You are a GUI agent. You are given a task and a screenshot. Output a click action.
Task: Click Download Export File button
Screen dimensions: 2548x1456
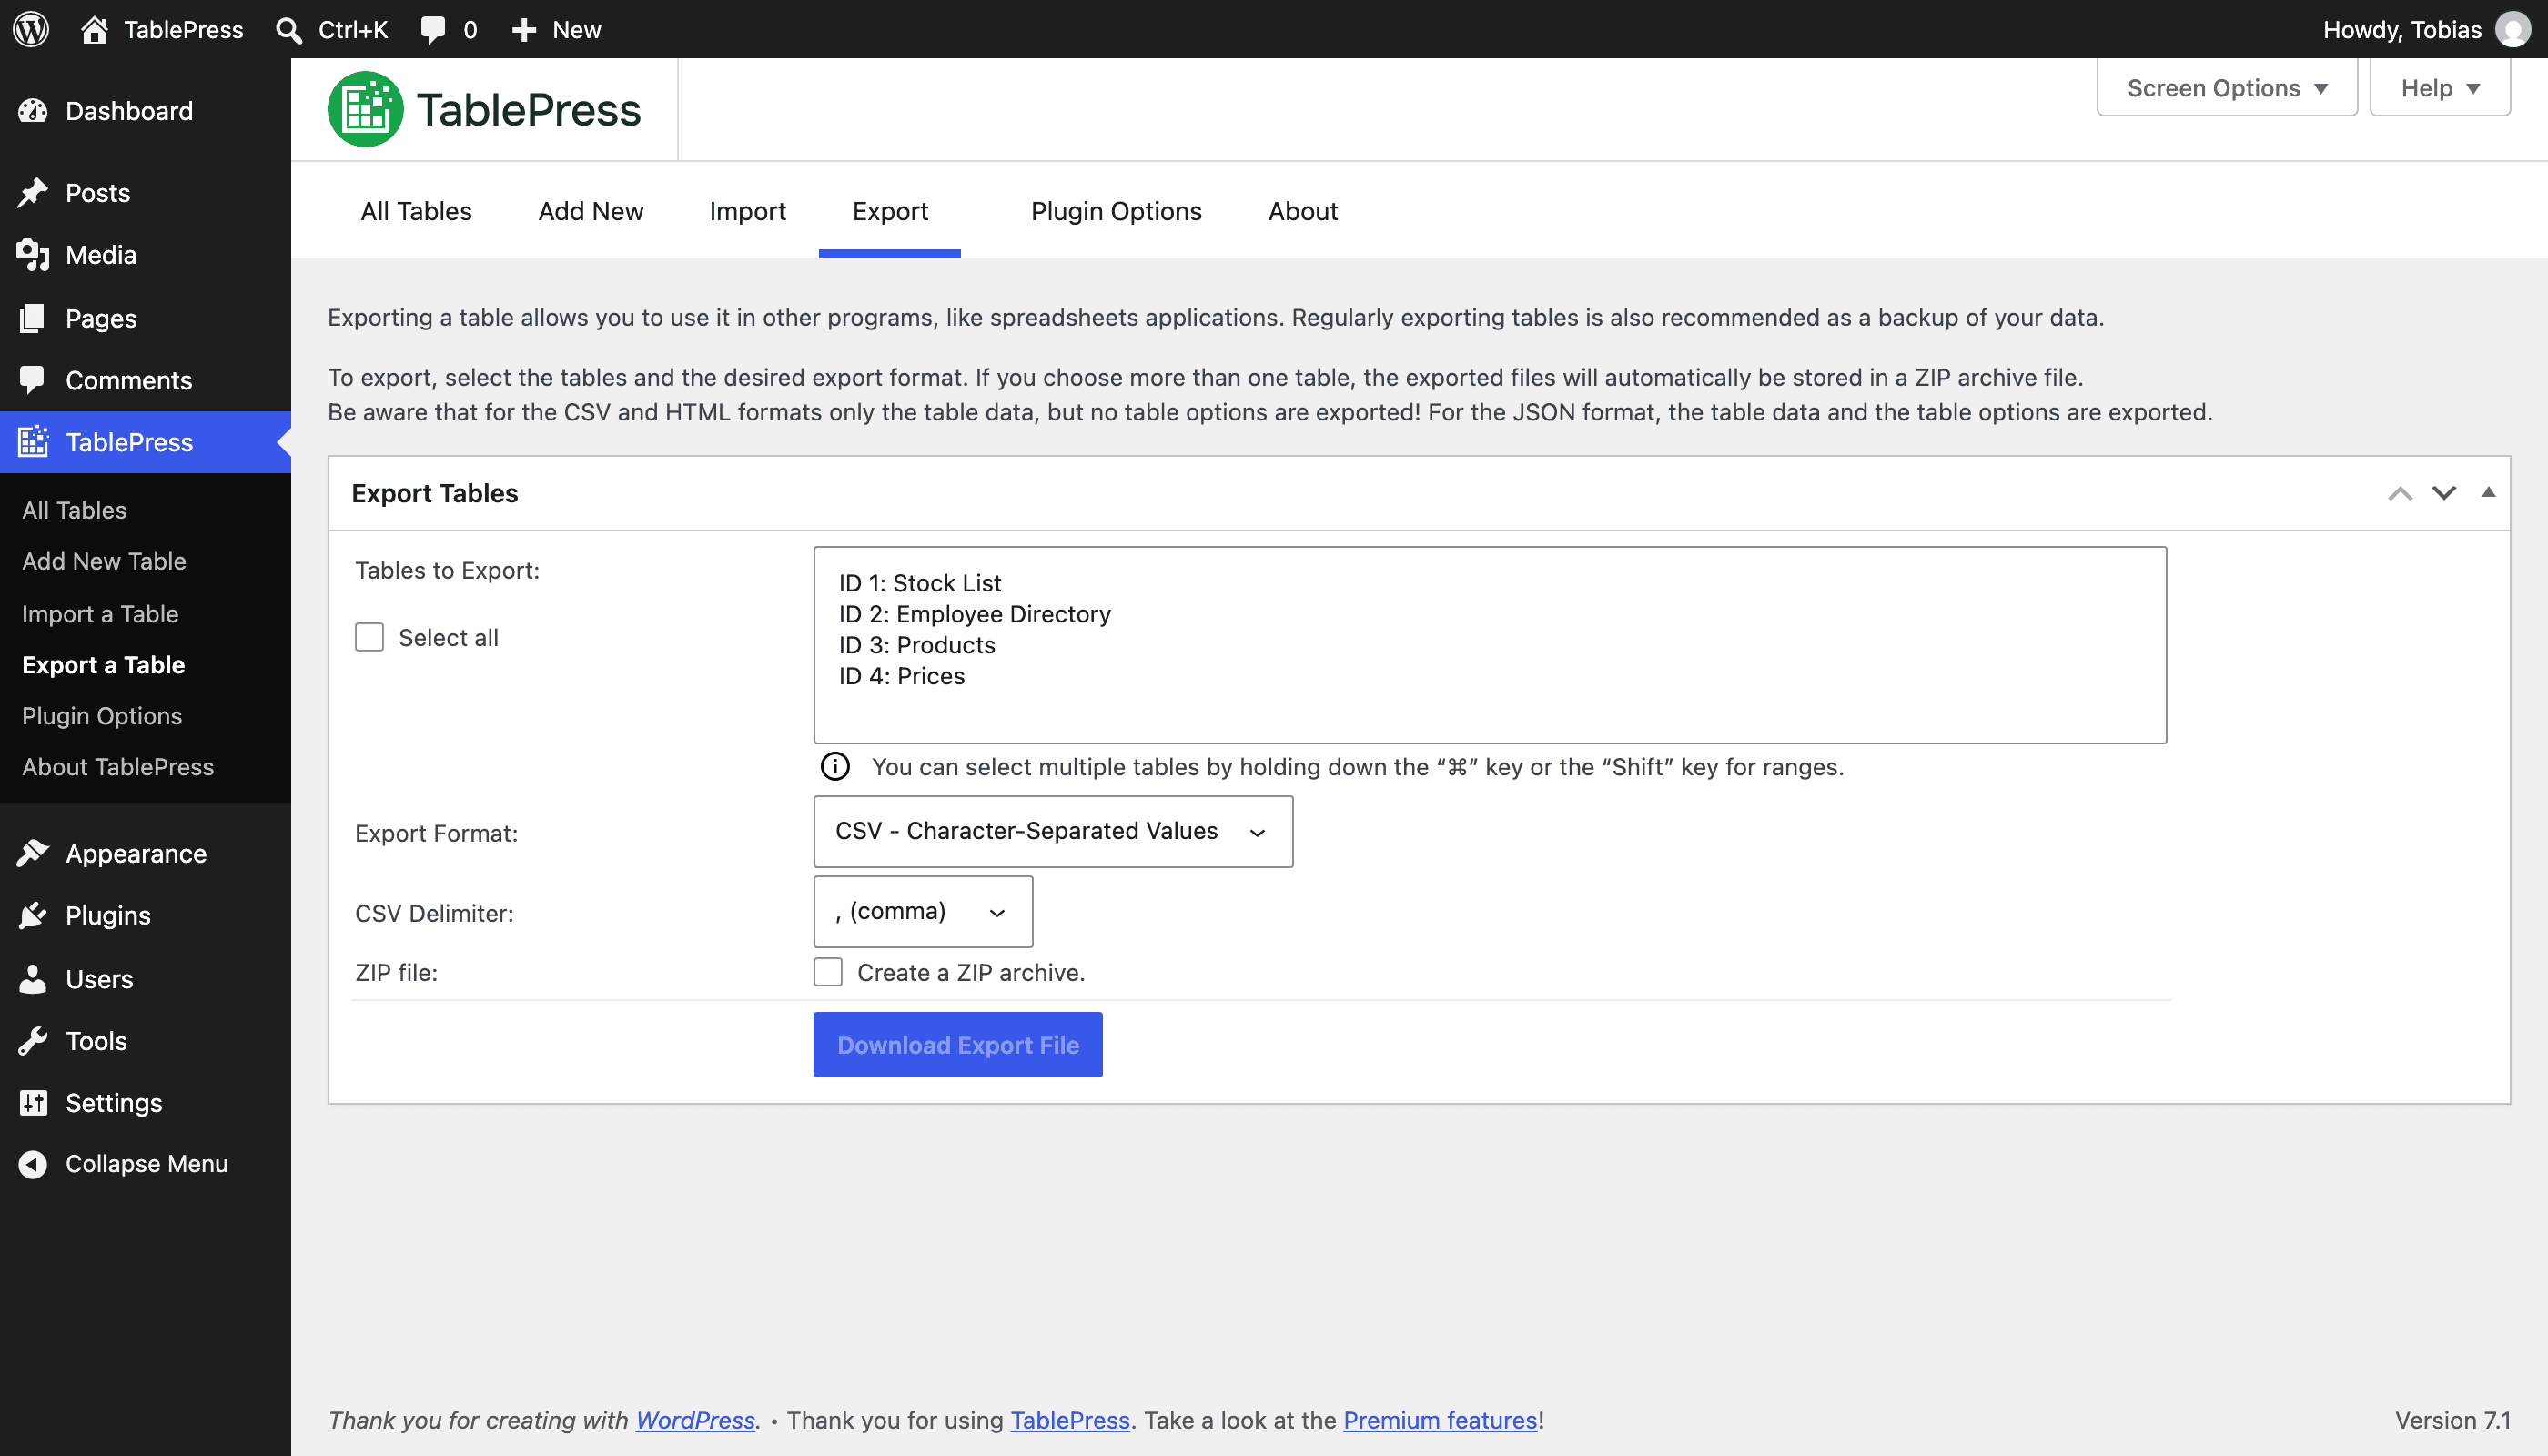coord(958,1045)
